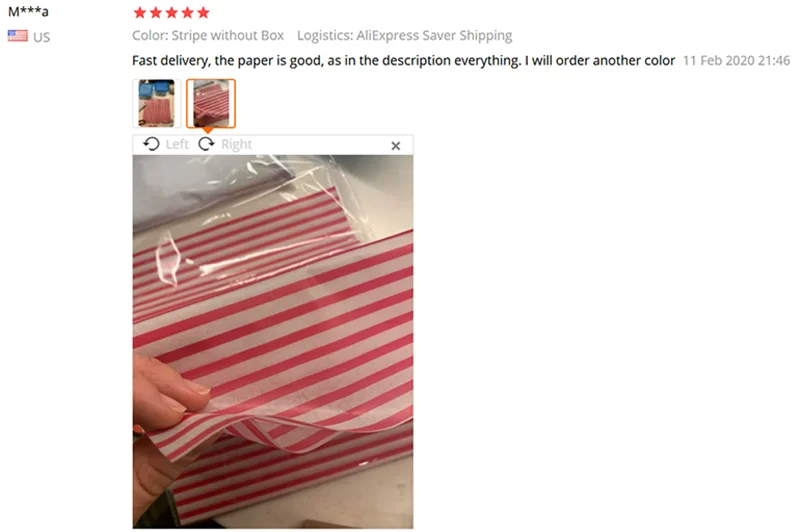Click the "US" country label
800x532 pixels.
tap(42, 37)
